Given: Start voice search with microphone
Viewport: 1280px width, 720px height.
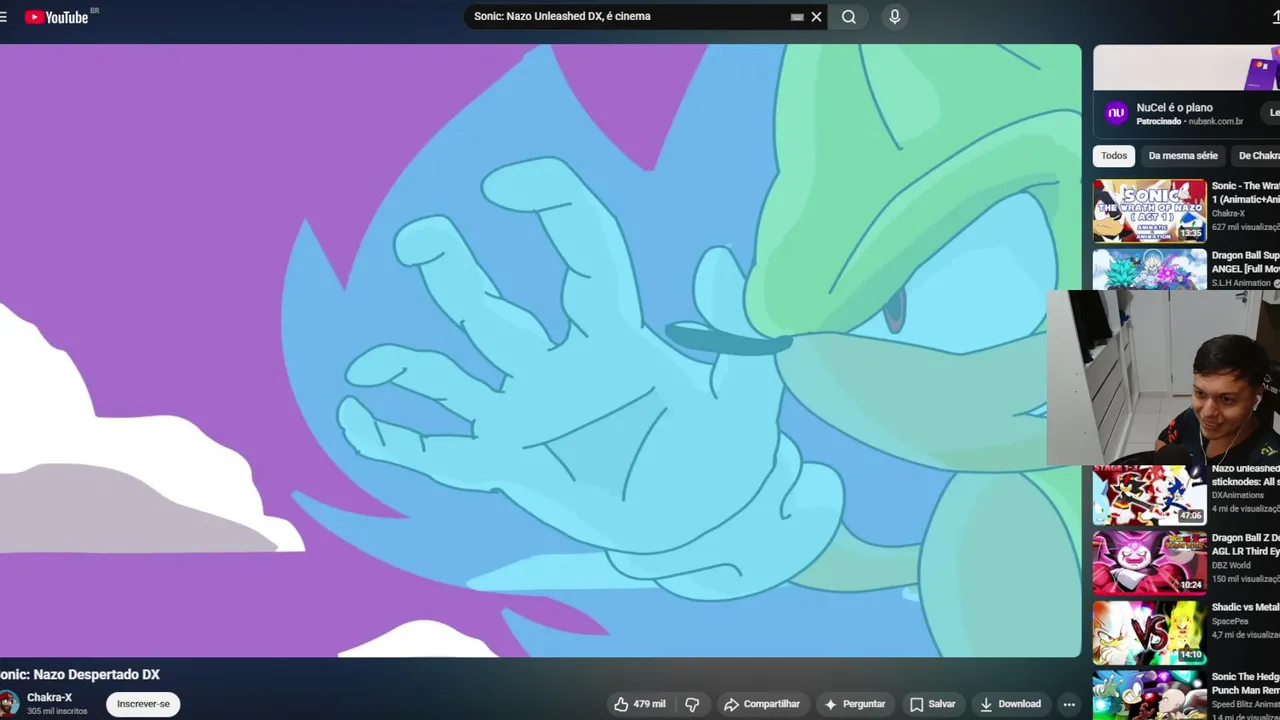Looking at the screenshot, I should click(895, 17).
